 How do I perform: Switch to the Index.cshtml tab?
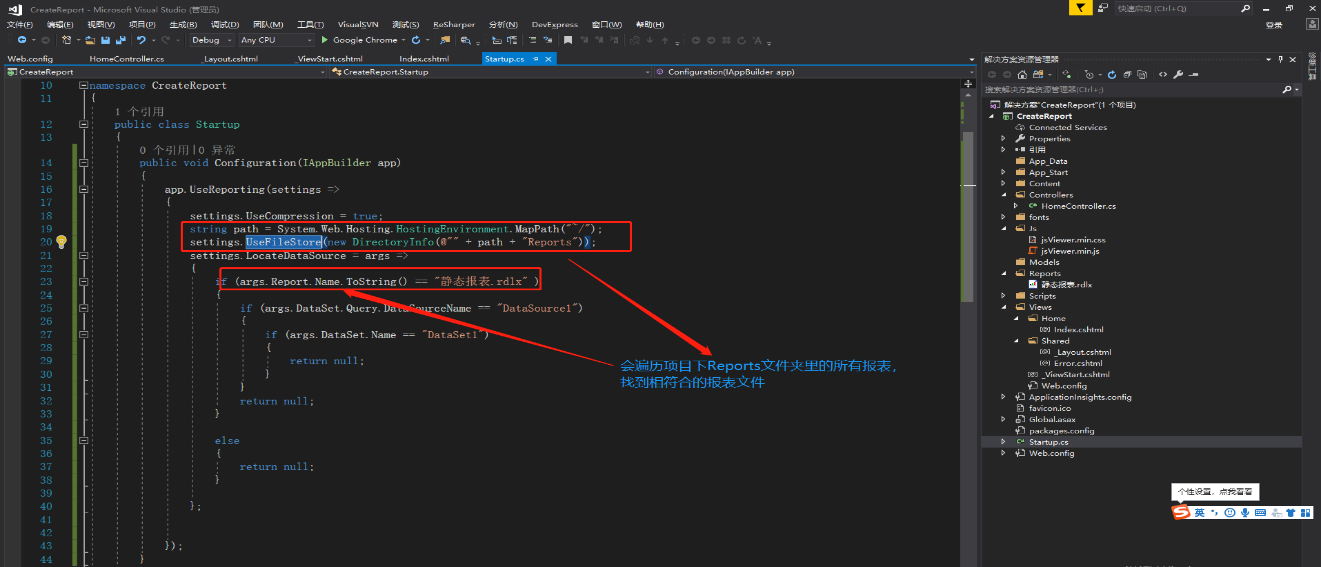424,59
